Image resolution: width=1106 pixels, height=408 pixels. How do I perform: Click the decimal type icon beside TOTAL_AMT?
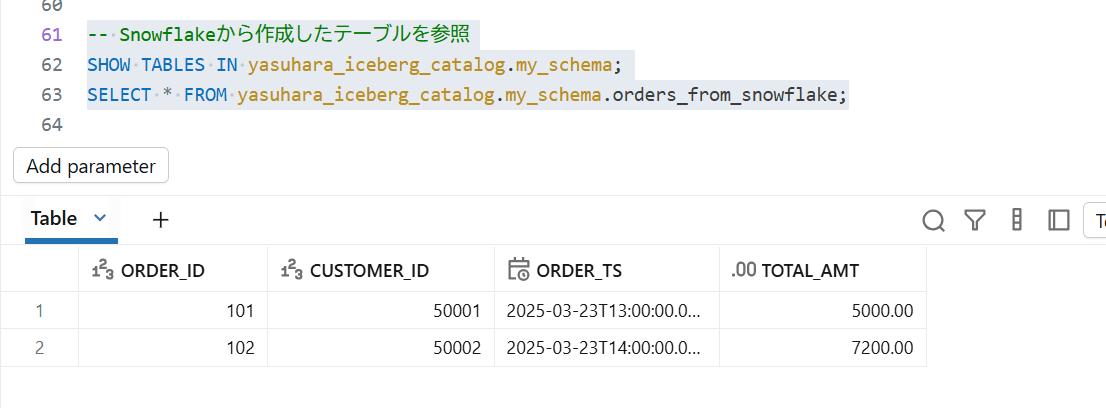point(743,269)
